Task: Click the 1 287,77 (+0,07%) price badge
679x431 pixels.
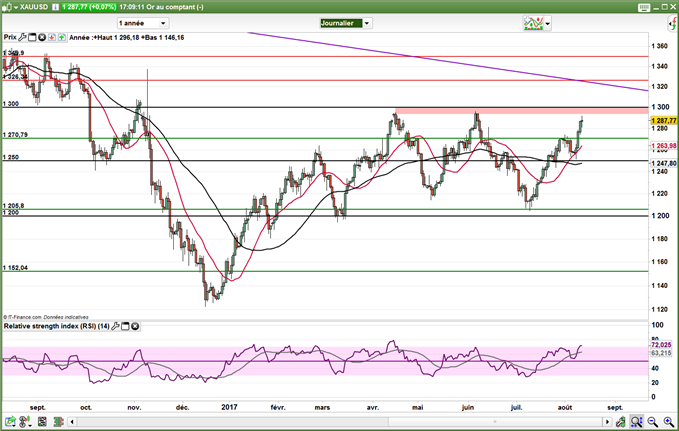Action: click(x=89, y=7)
